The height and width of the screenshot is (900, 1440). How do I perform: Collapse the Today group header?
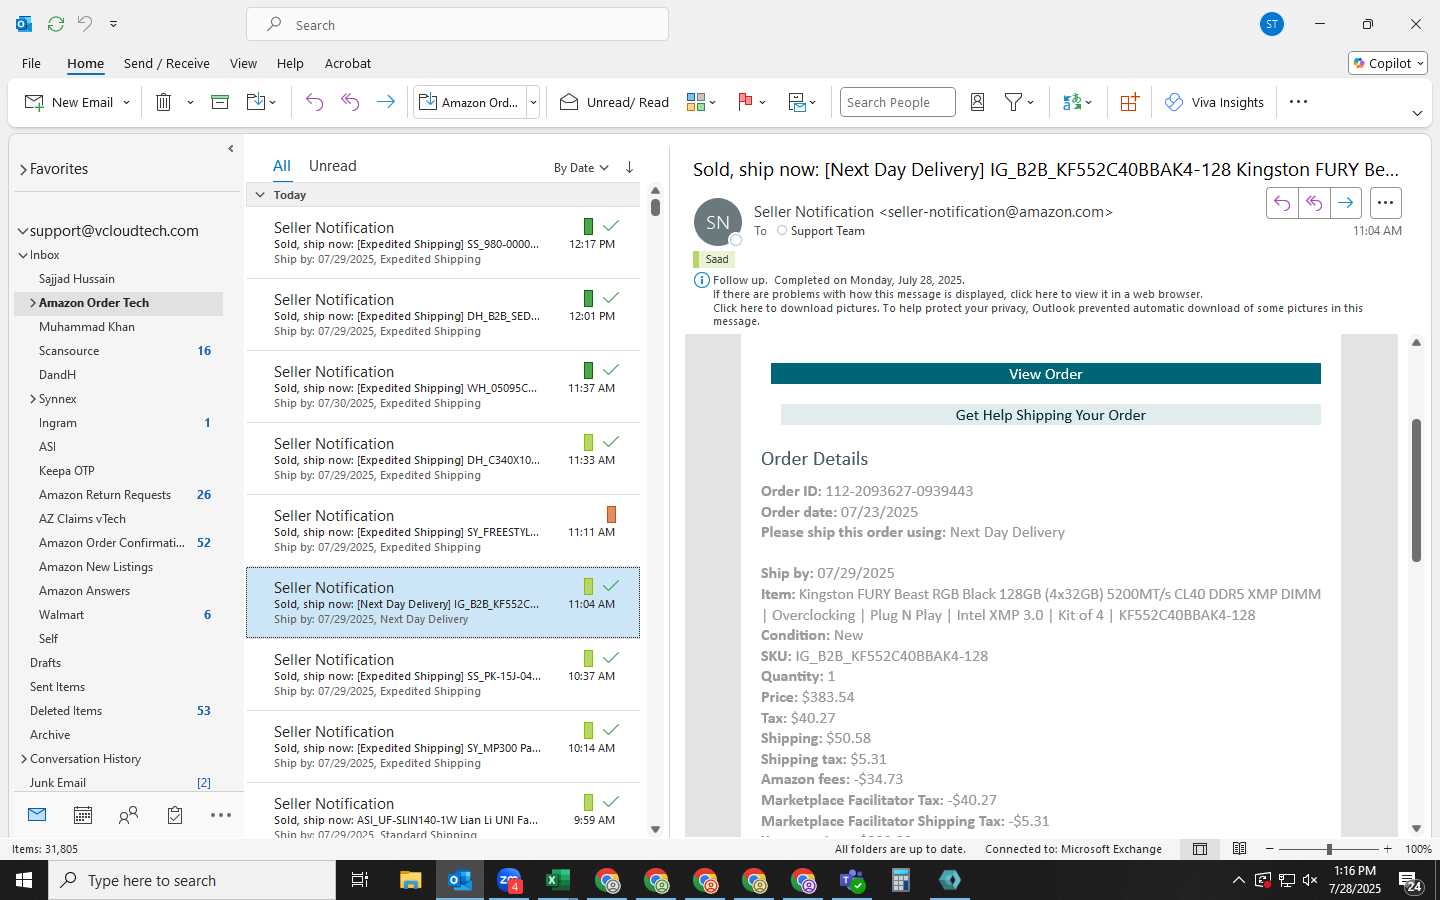260,195
